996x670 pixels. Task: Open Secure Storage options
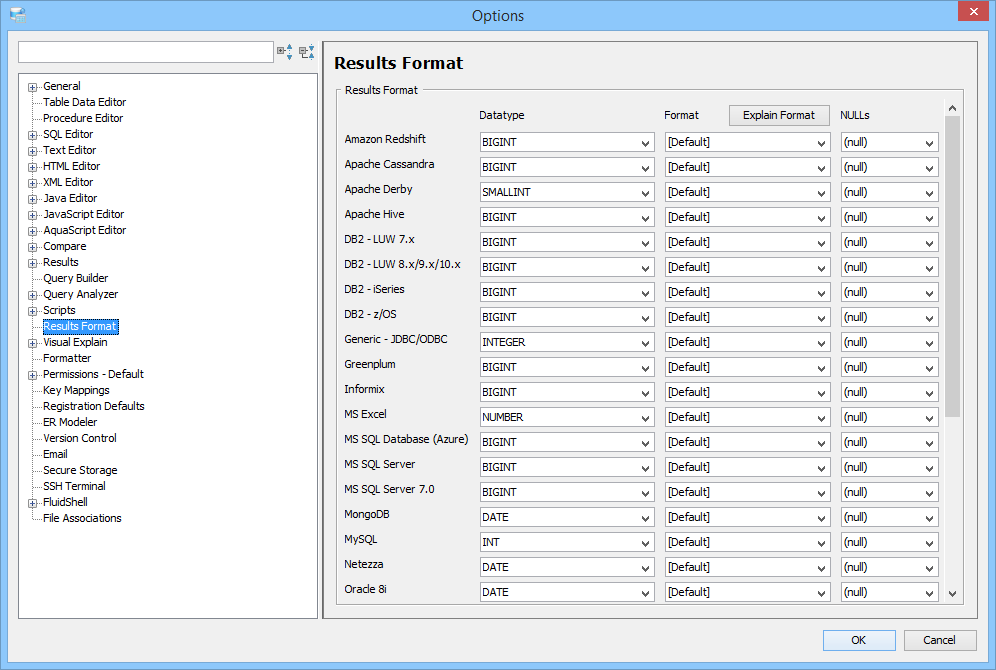(x=80, y=470)
